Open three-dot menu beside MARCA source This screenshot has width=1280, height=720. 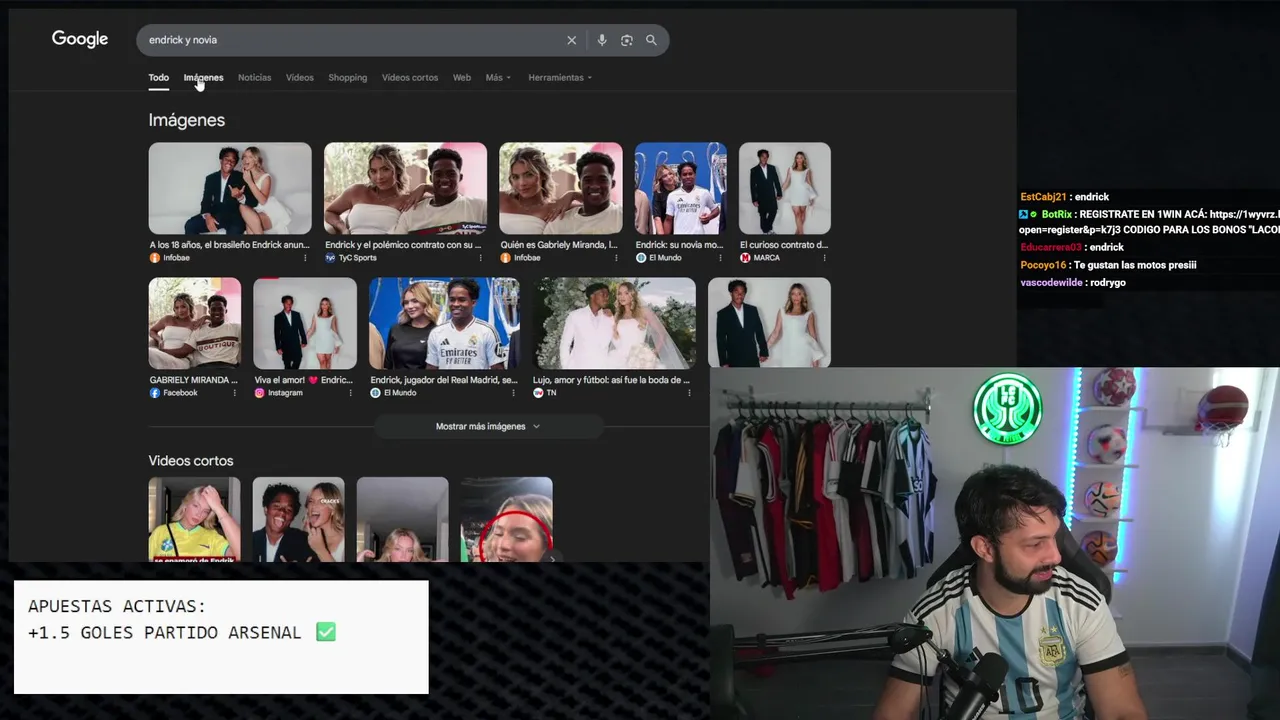click(x=824, y=258)
